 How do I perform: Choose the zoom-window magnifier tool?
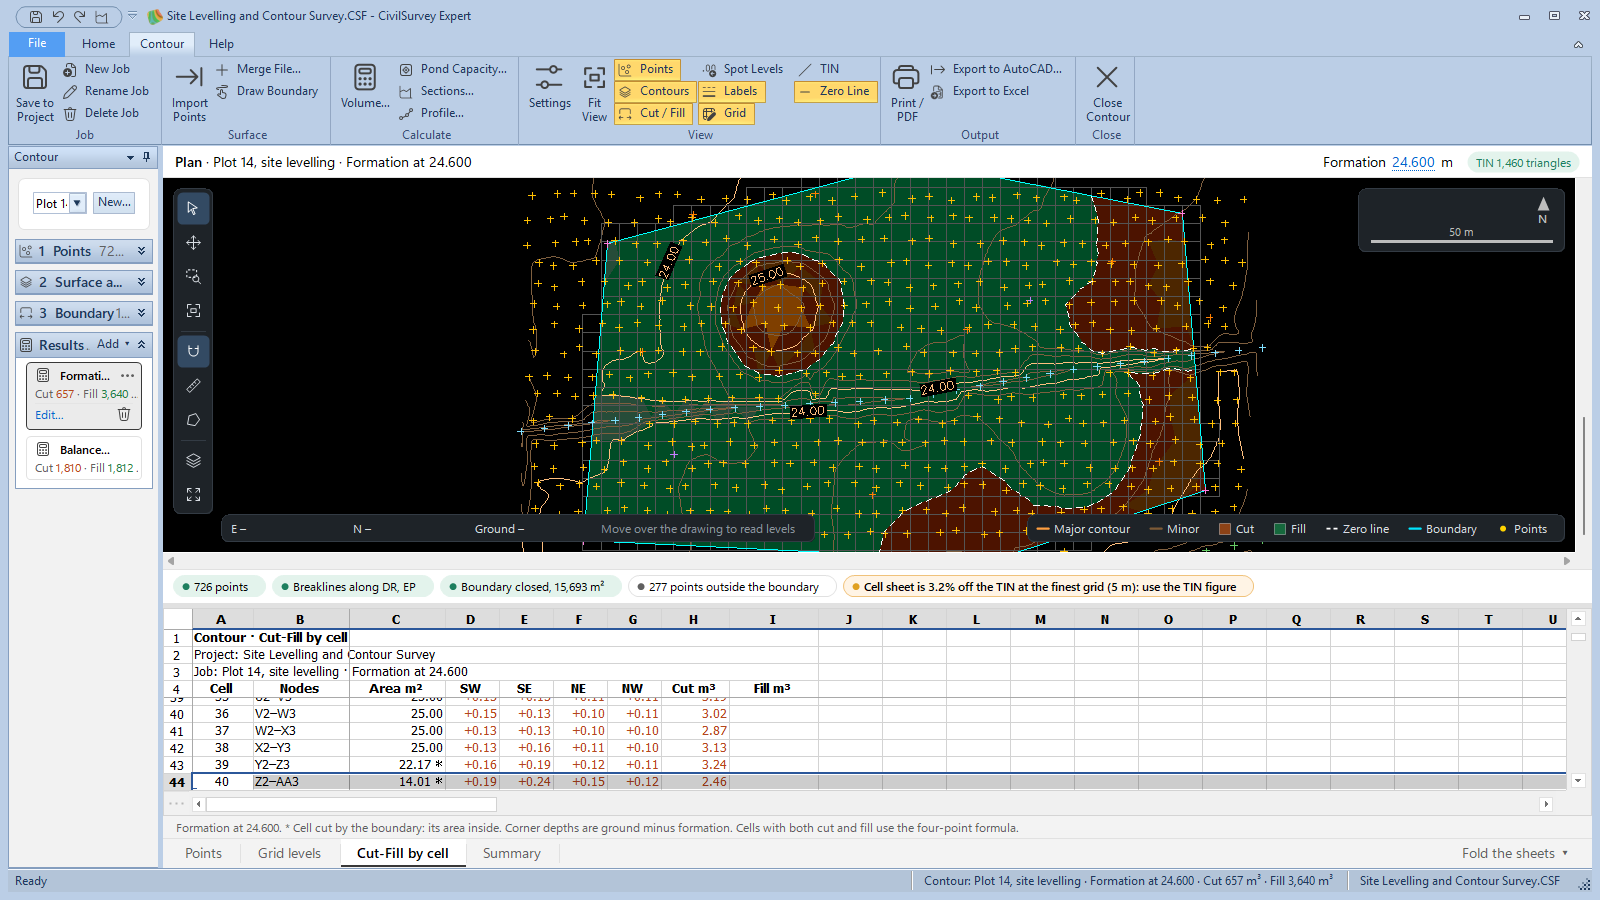pyautogui.click(x=193, y=276)
